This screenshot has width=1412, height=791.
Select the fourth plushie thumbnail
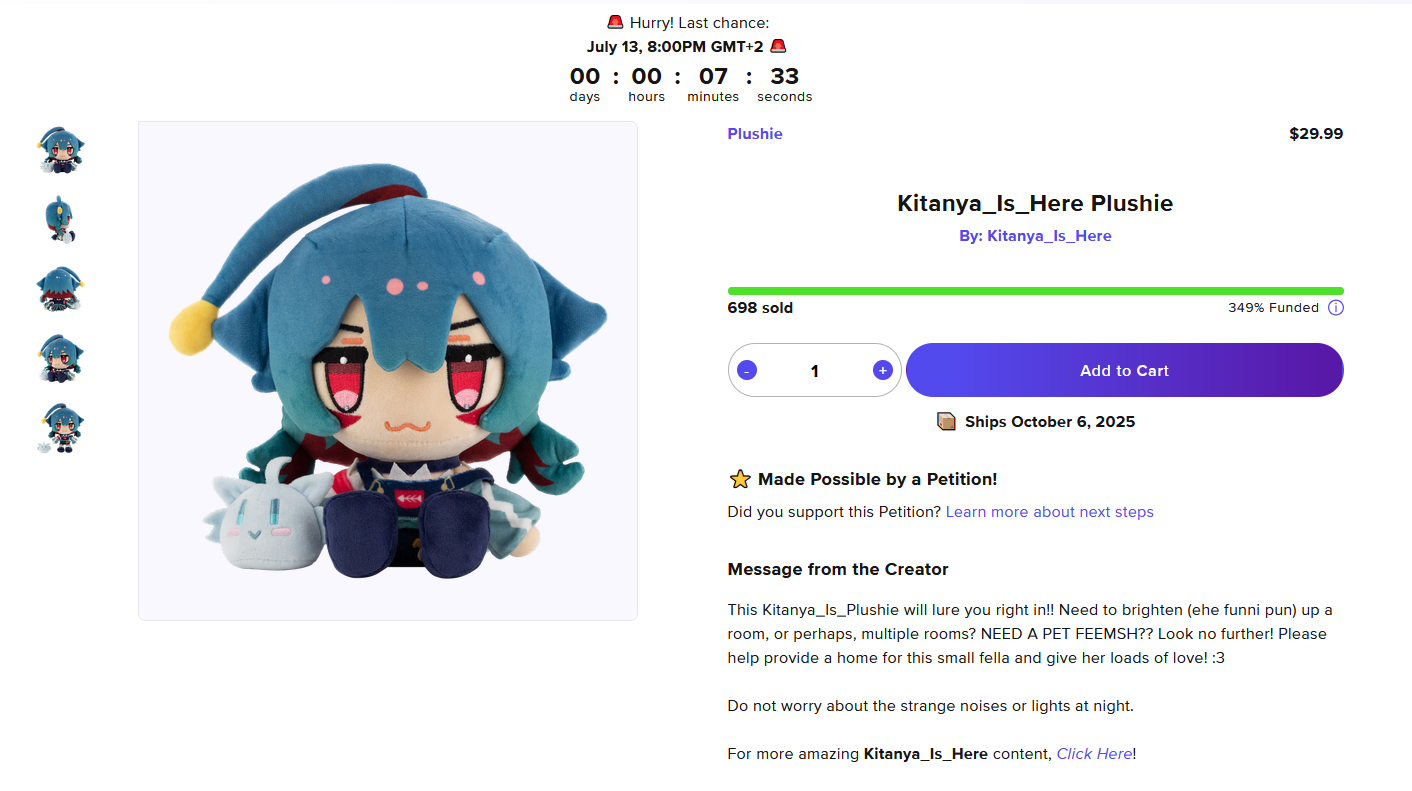(60, 358)
